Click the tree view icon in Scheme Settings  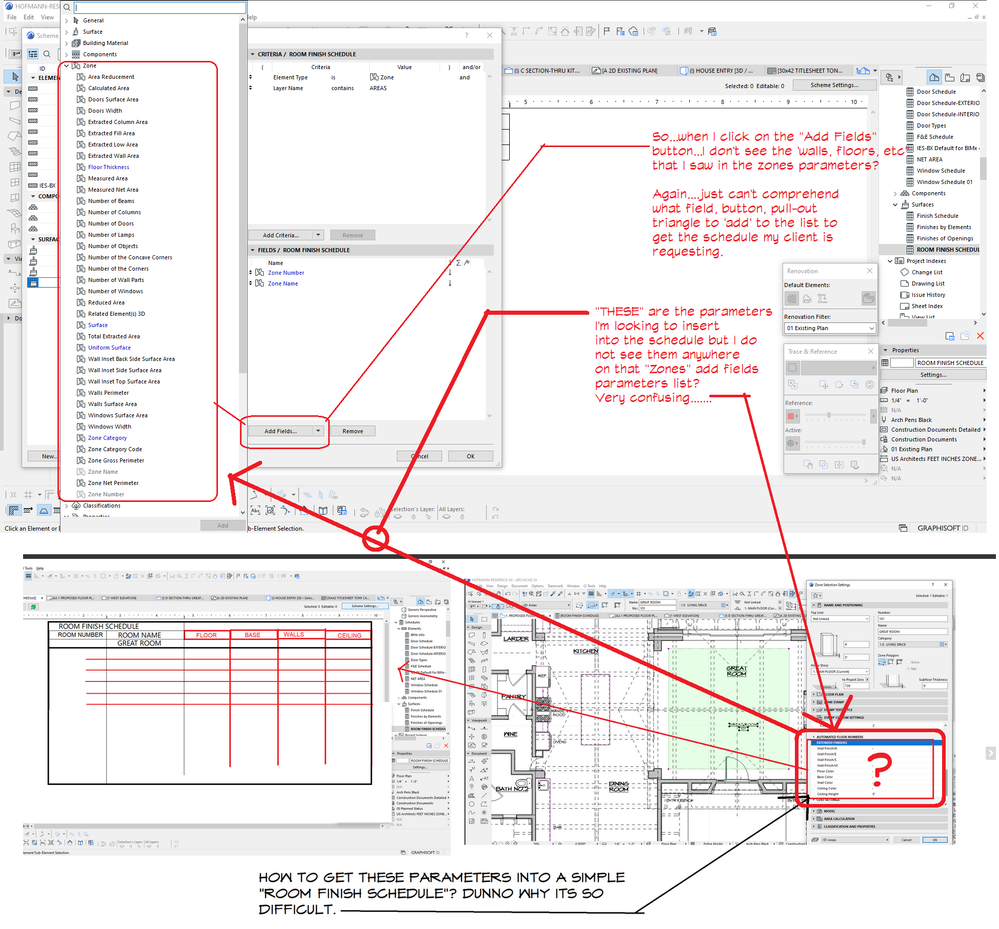[x=33, y=54]
